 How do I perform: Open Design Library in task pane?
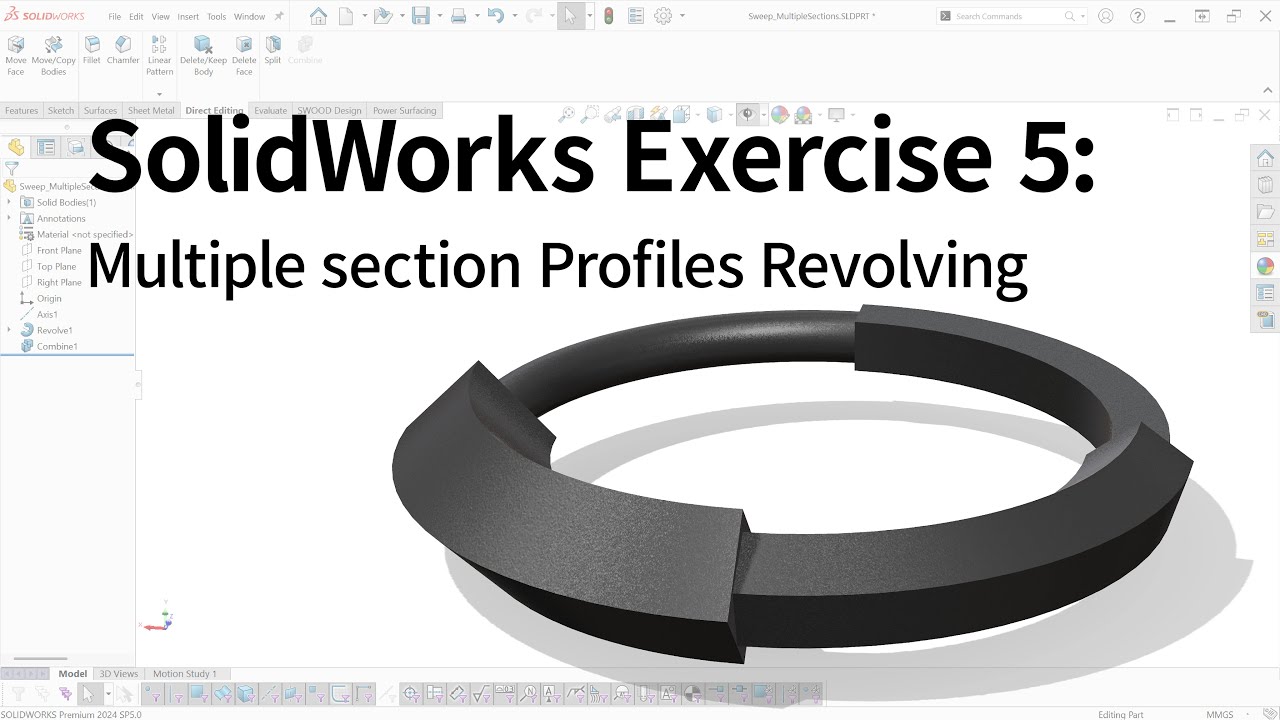[x=1265, y=185]
